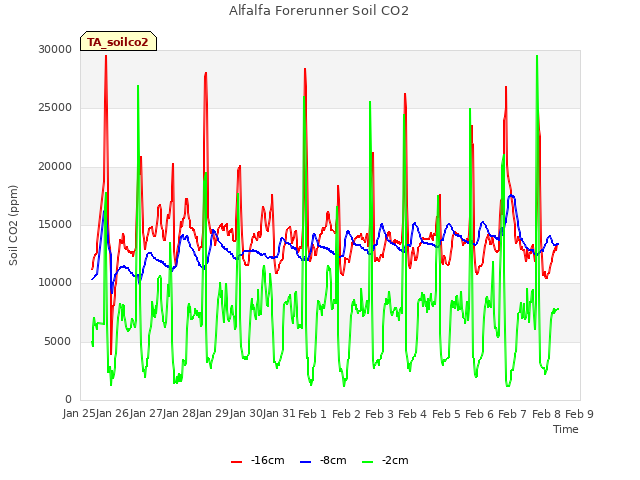Click the 20000 y-axis tick label
Screen dimensions: 640x480
point(55,167)
